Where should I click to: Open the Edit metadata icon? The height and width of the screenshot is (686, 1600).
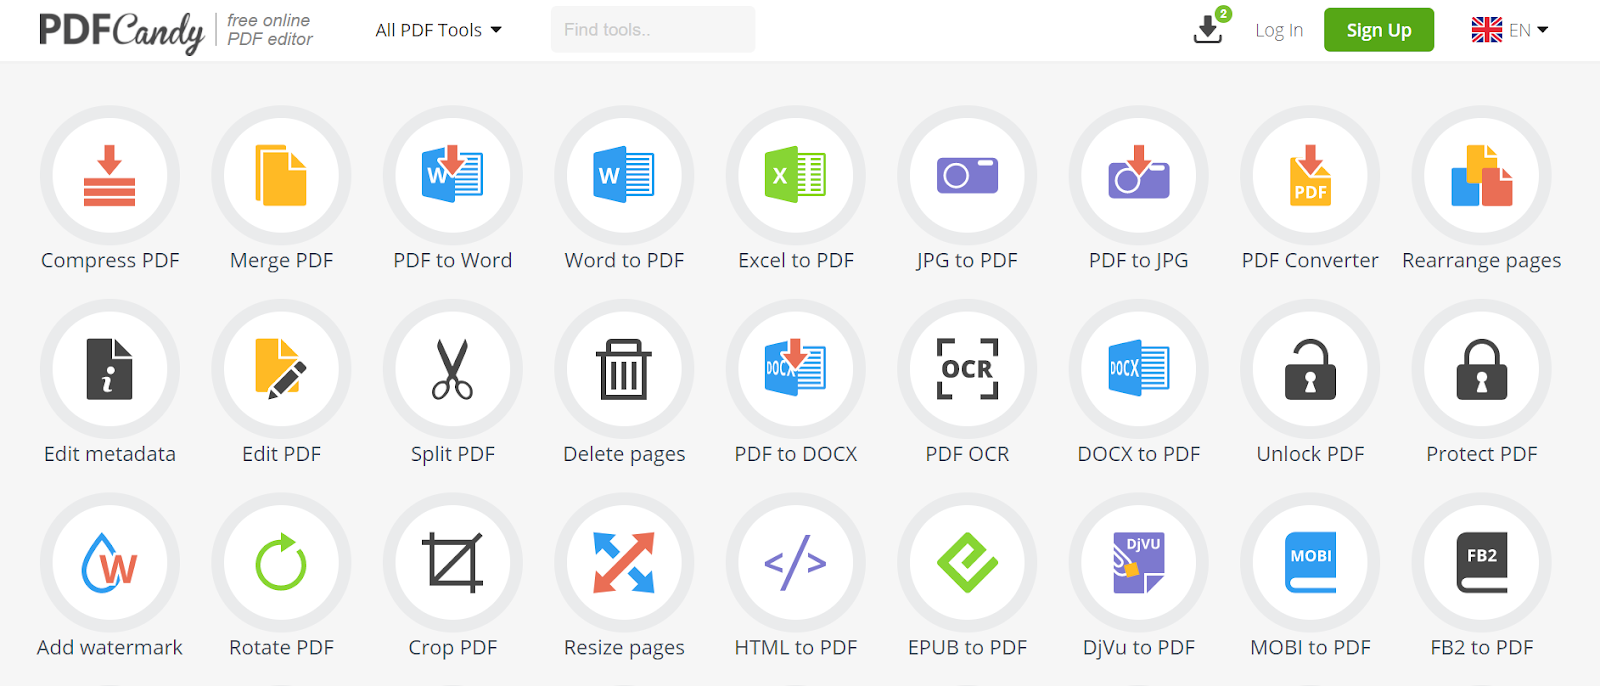(110, 369)
